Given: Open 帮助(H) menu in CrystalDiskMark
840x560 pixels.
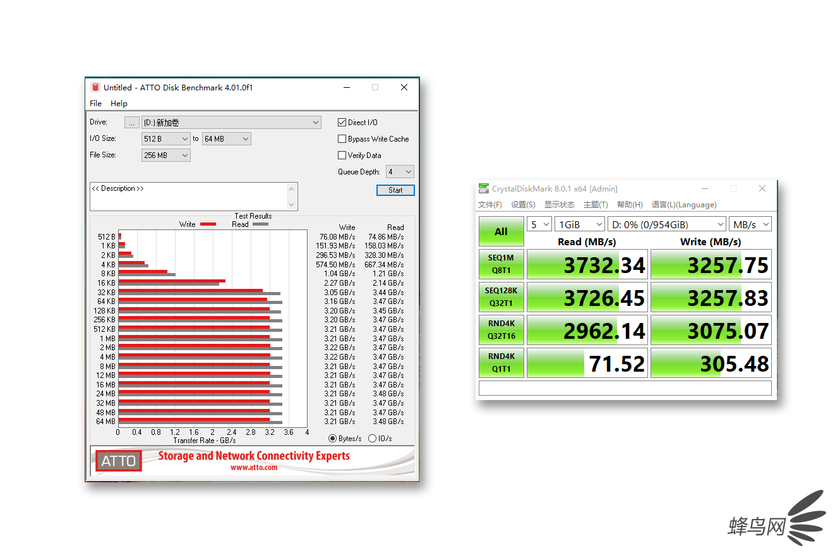Looking at the screenshot, I should [630, 205].
